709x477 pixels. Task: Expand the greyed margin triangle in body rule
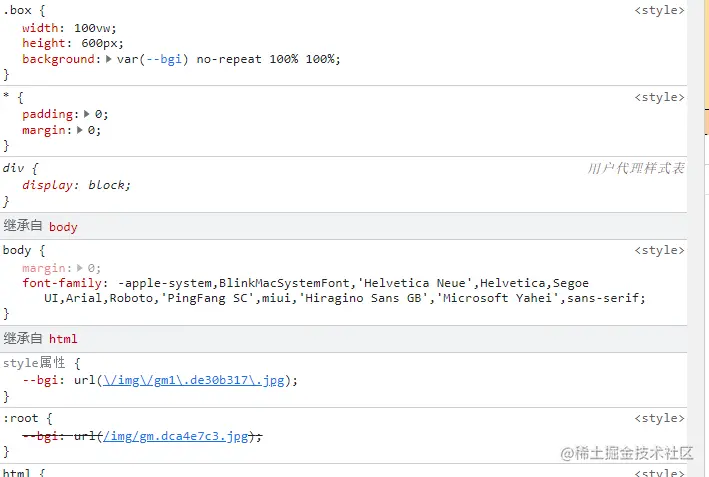80,268
